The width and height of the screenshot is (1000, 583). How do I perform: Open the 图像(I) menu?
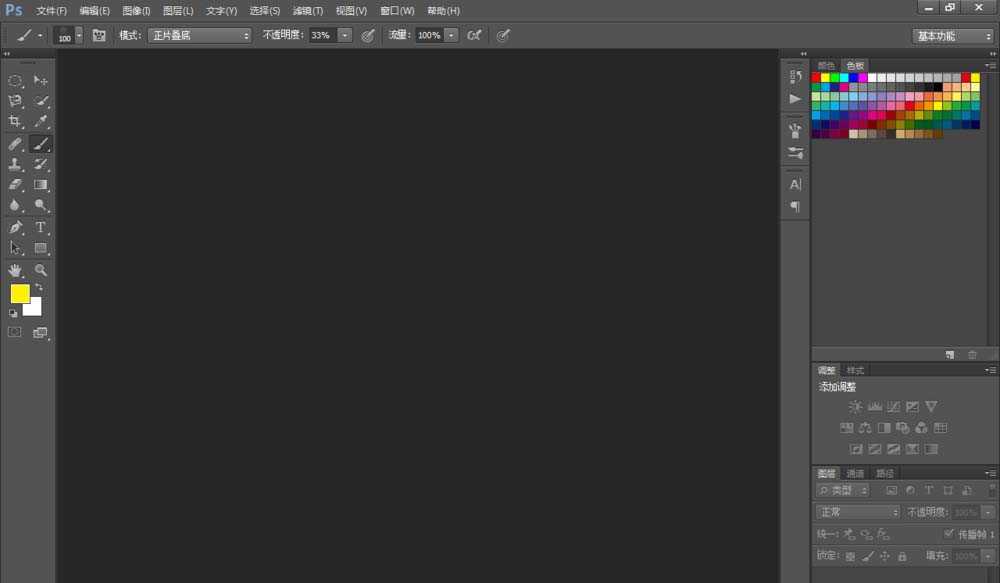coord(136,10)
